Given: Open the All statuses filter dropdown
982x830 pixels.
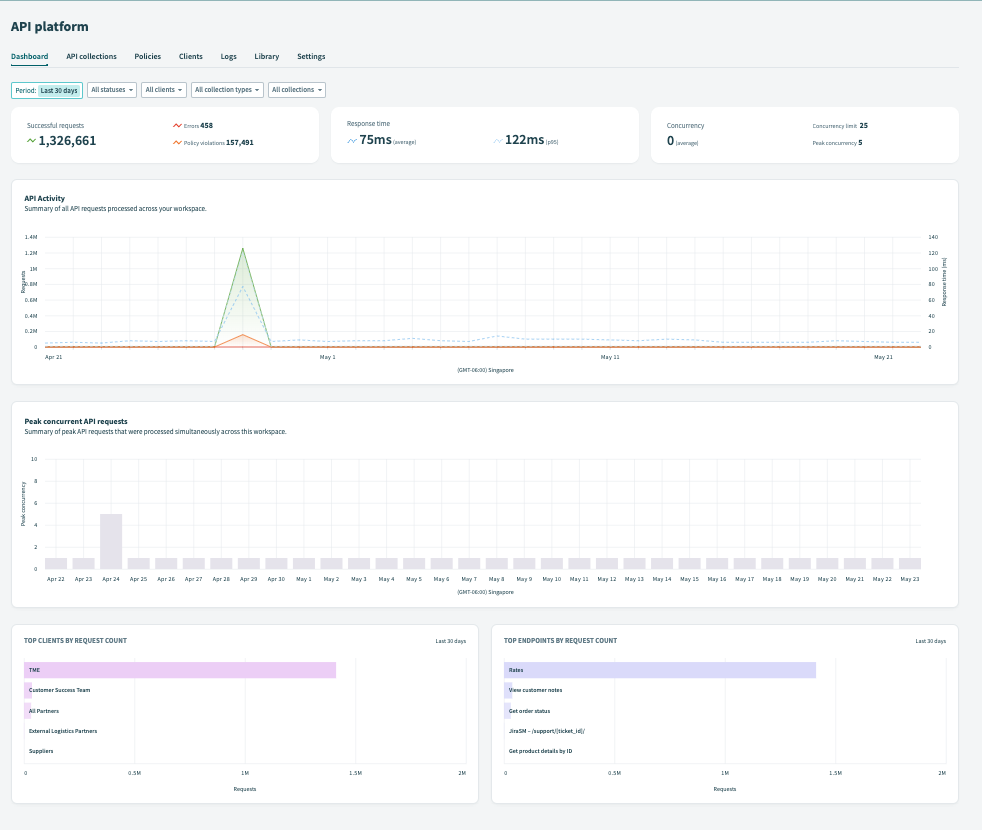Looking at the screenshot, I should (x=111, y=90).
